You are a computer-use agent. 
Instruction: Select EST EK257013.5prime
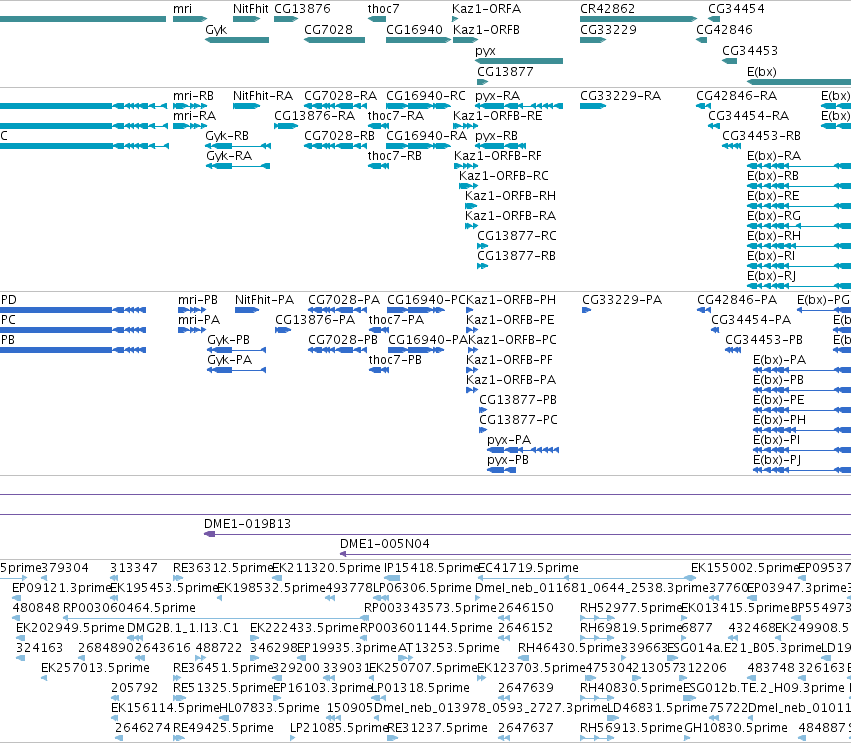(x=44, y=678)
